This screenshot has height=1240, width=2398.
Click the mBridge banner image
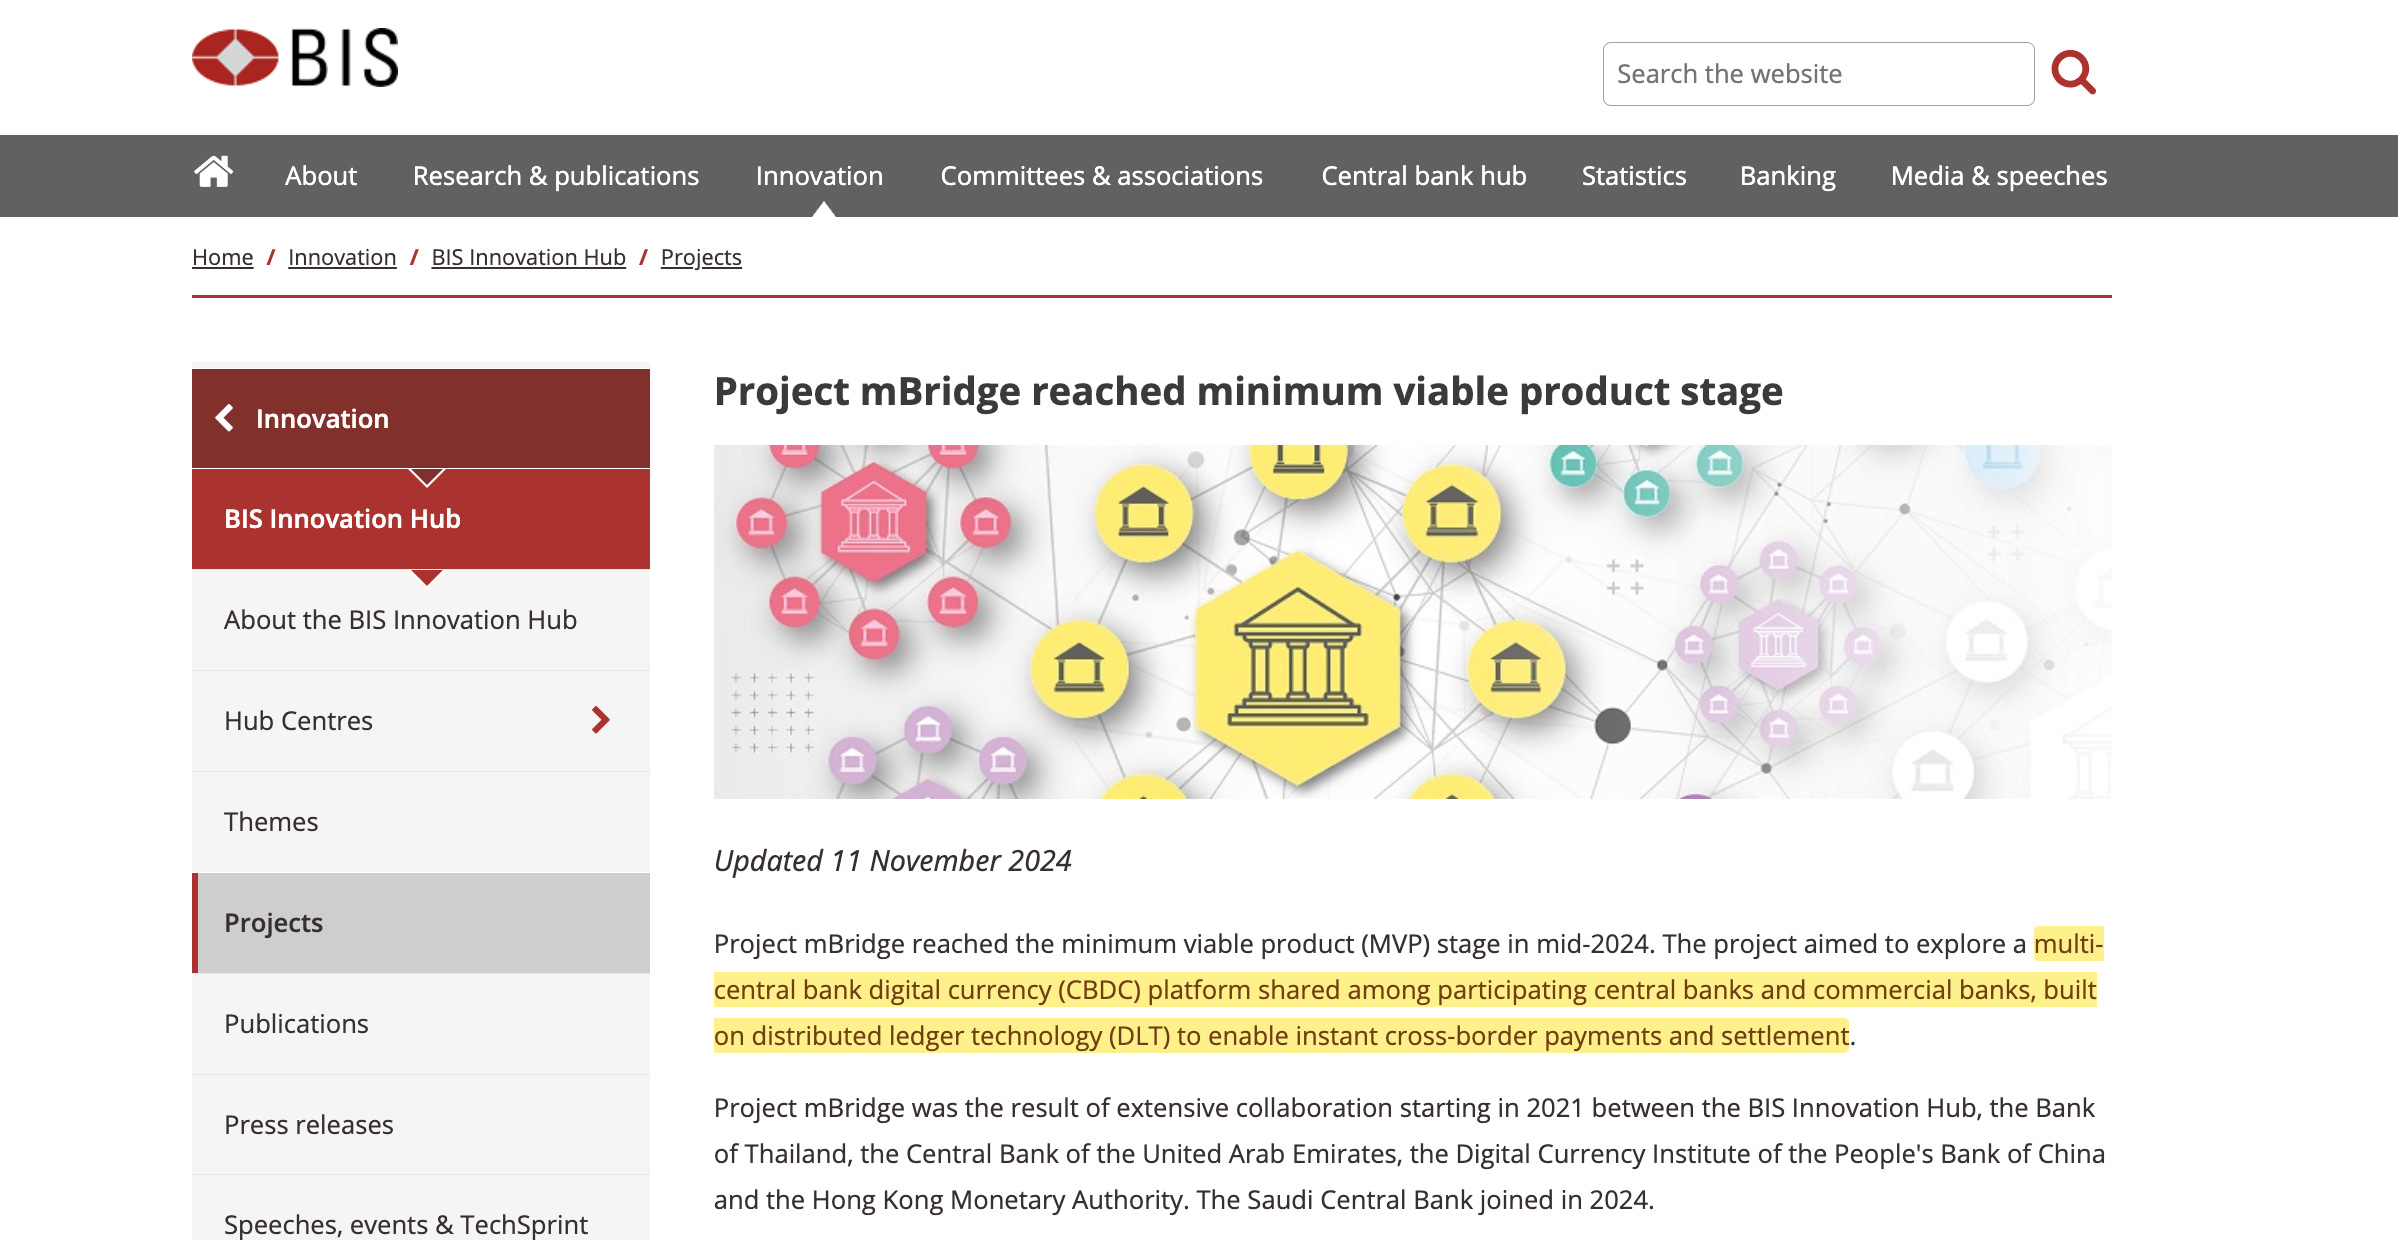1412,621
